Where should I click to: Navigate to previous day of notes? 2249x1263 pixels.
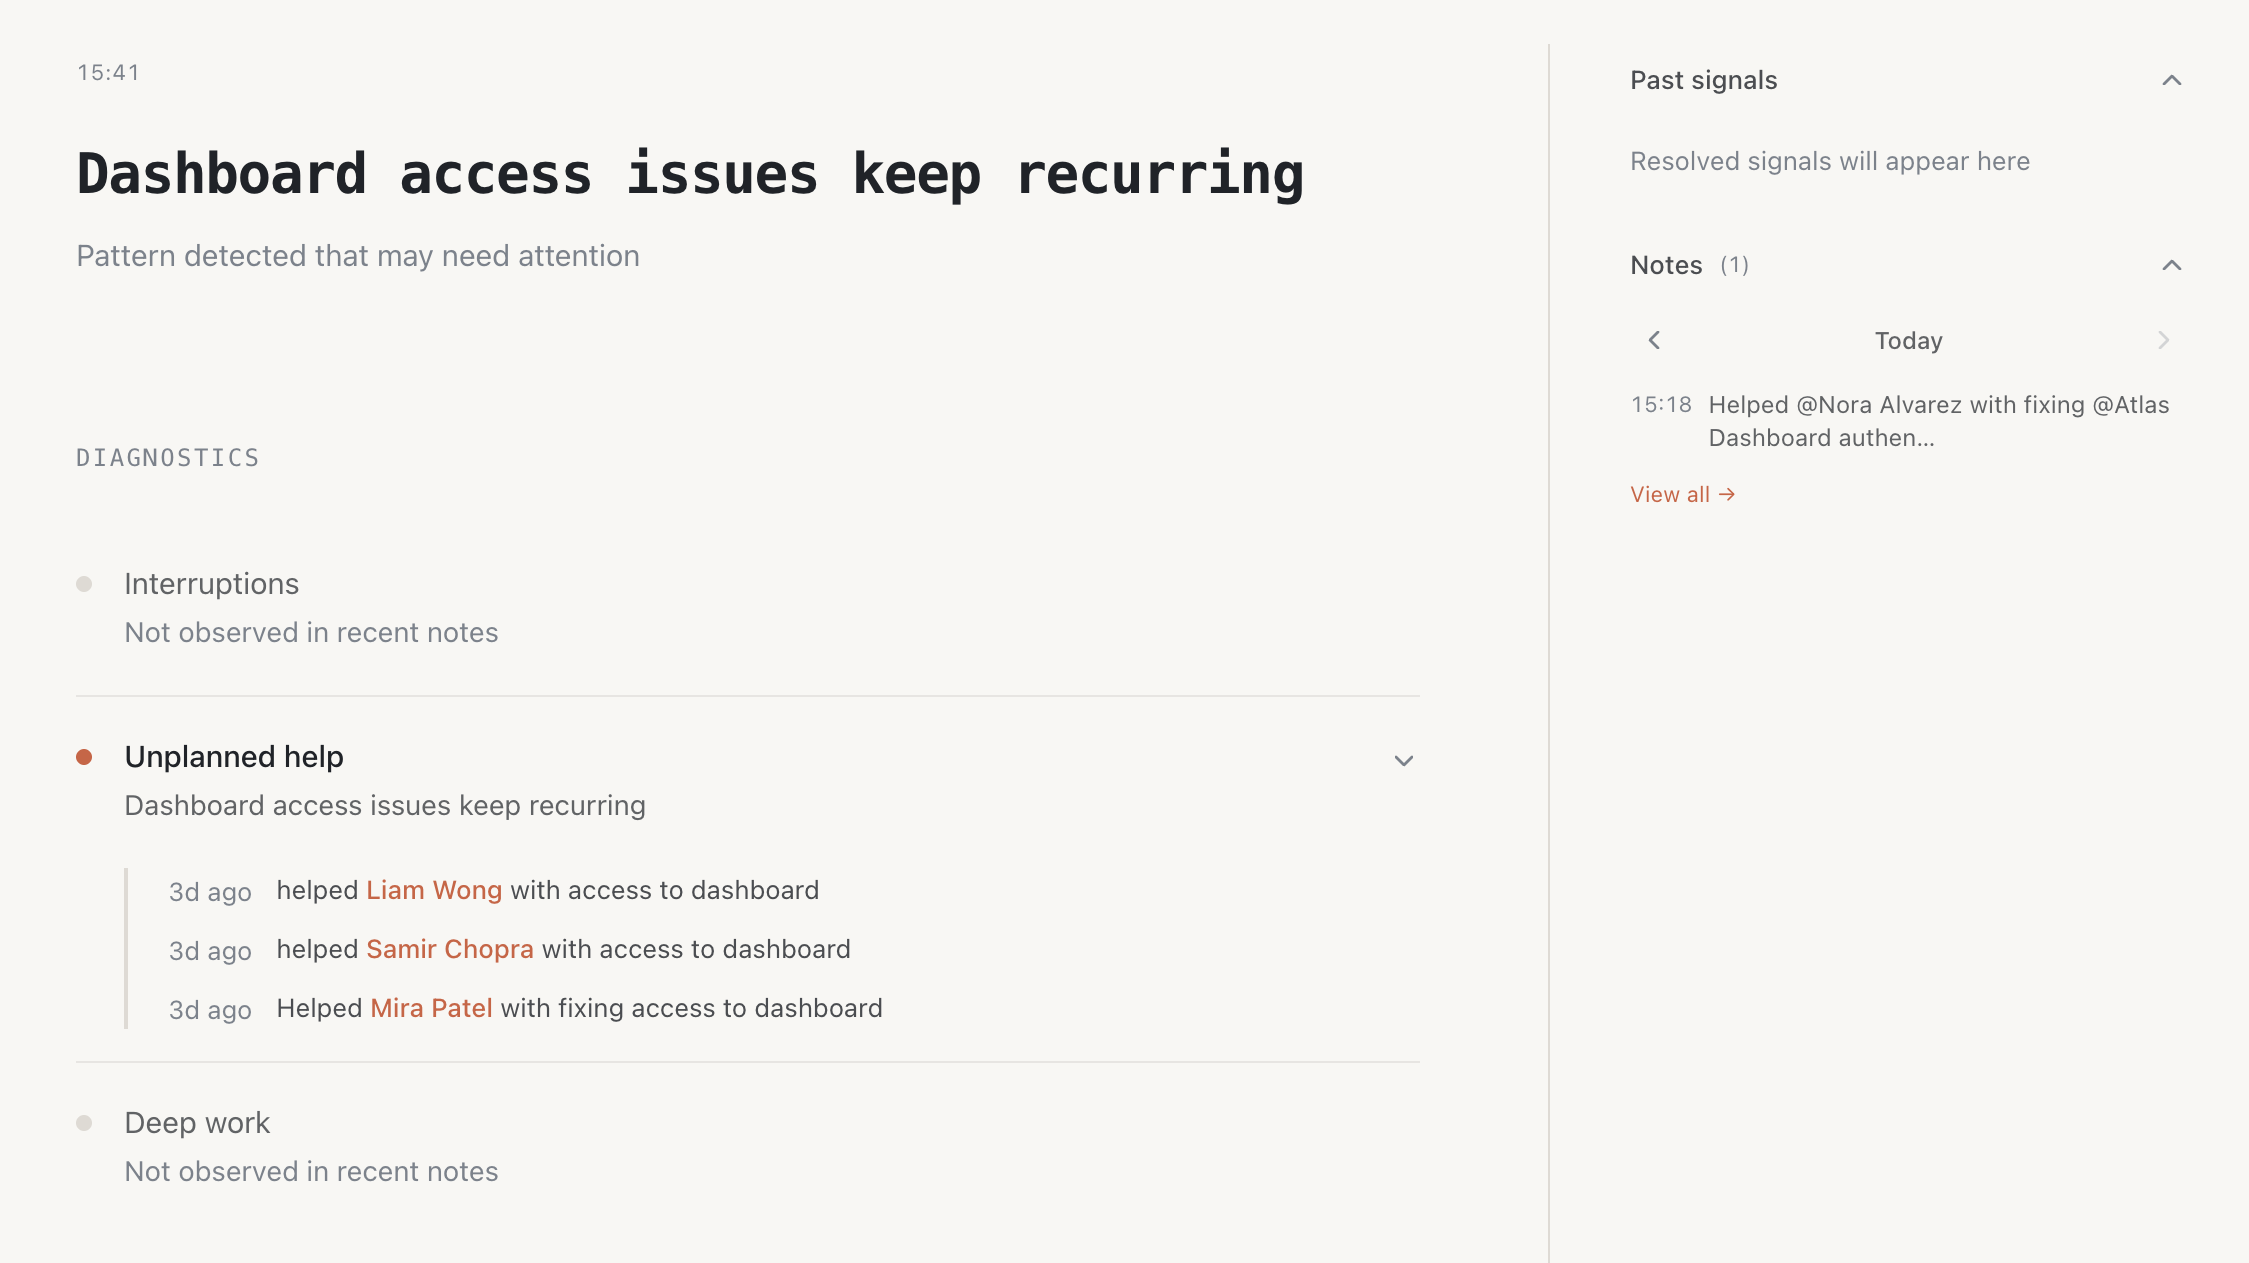(1655, 340)
